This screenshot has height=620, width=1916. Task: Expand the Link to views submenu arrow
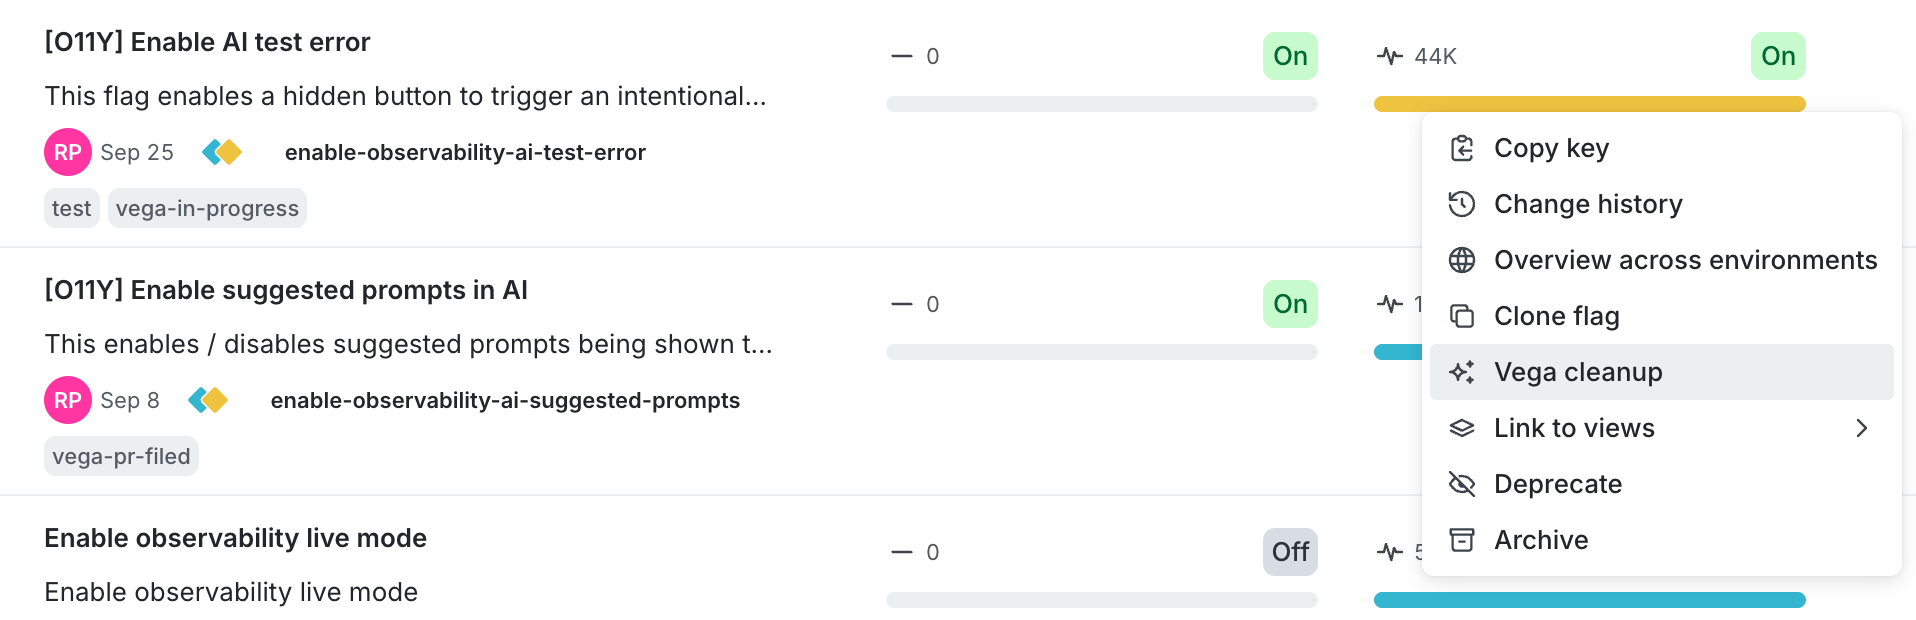pos(1861,428)
